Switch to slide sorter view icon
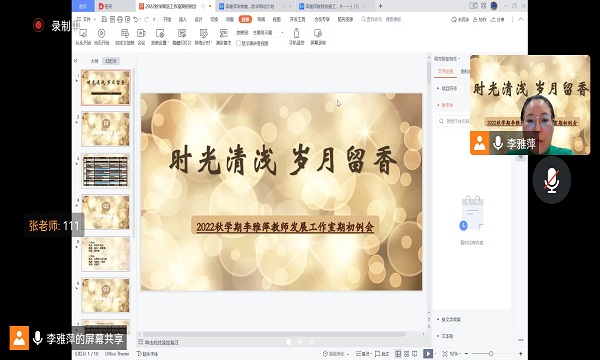This screenshot has height=360, width=600. tap(406, 354)
